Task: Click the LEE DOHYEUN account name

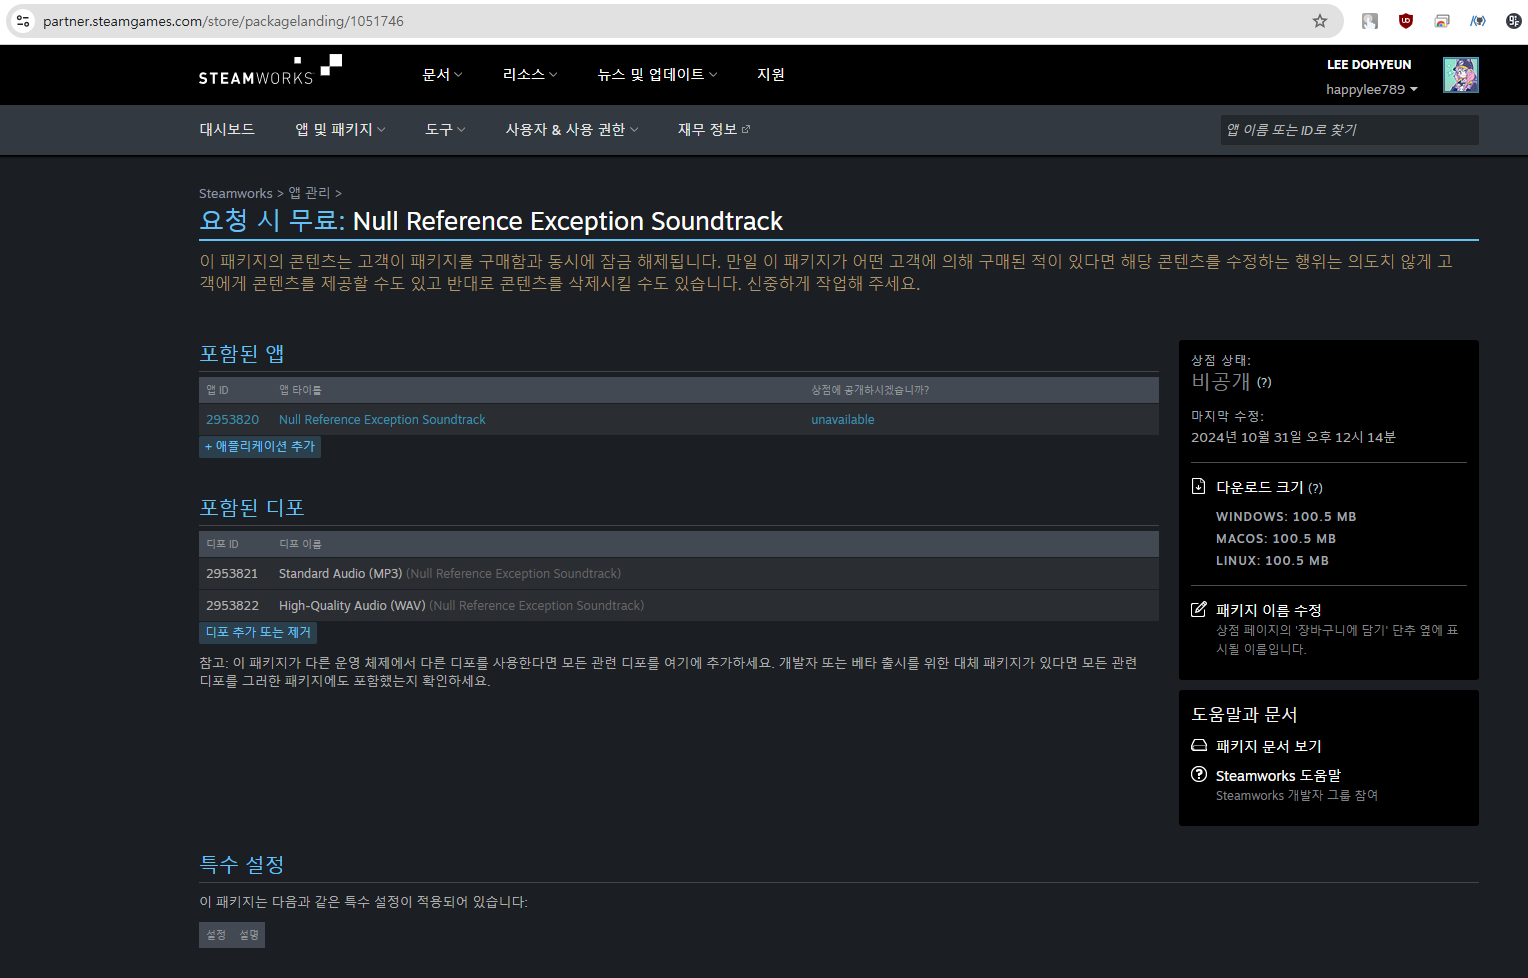Action: [1369, 64]
